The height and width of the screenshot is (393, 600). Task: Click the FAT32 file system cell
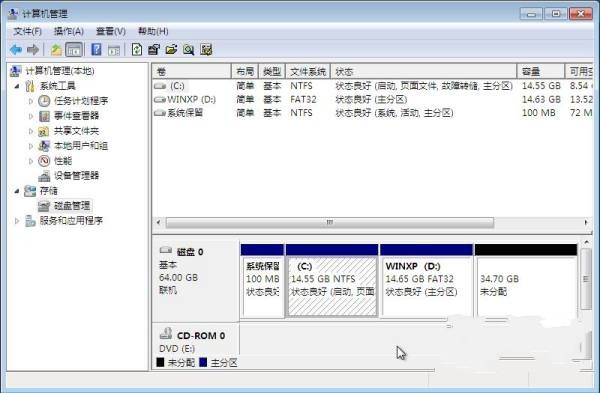click(x=303, y=99)
